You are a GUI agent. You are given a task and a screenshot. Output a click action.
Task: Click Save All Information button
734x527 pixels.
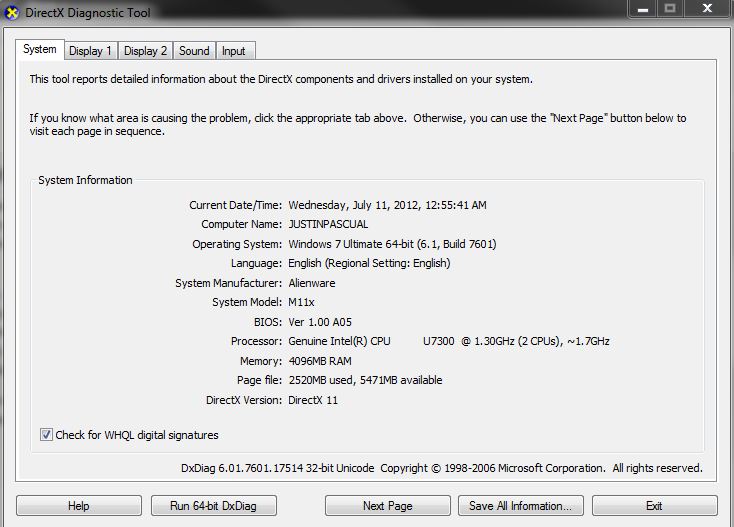(x=519, y=506)
